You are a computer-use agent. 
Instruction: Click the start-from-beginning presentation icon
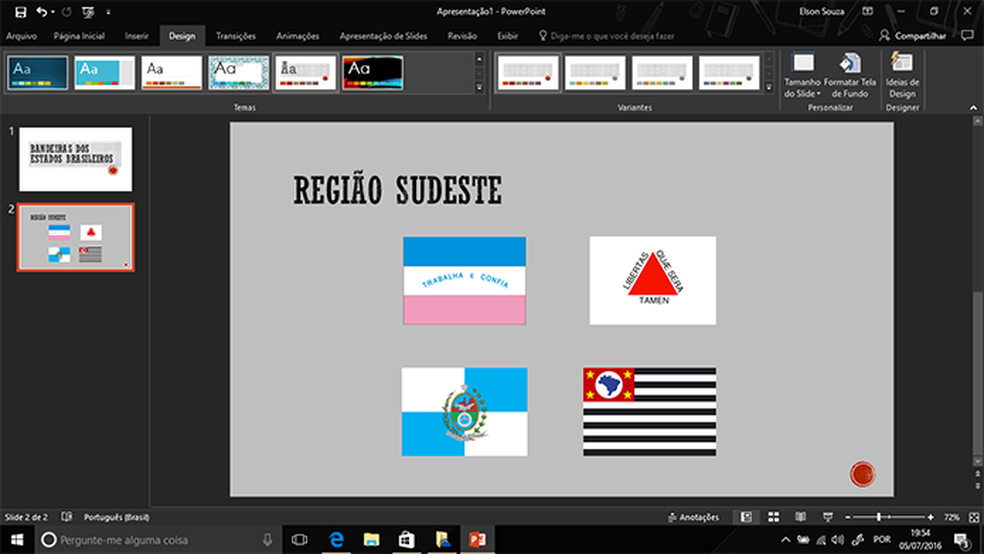pos(88,12)
